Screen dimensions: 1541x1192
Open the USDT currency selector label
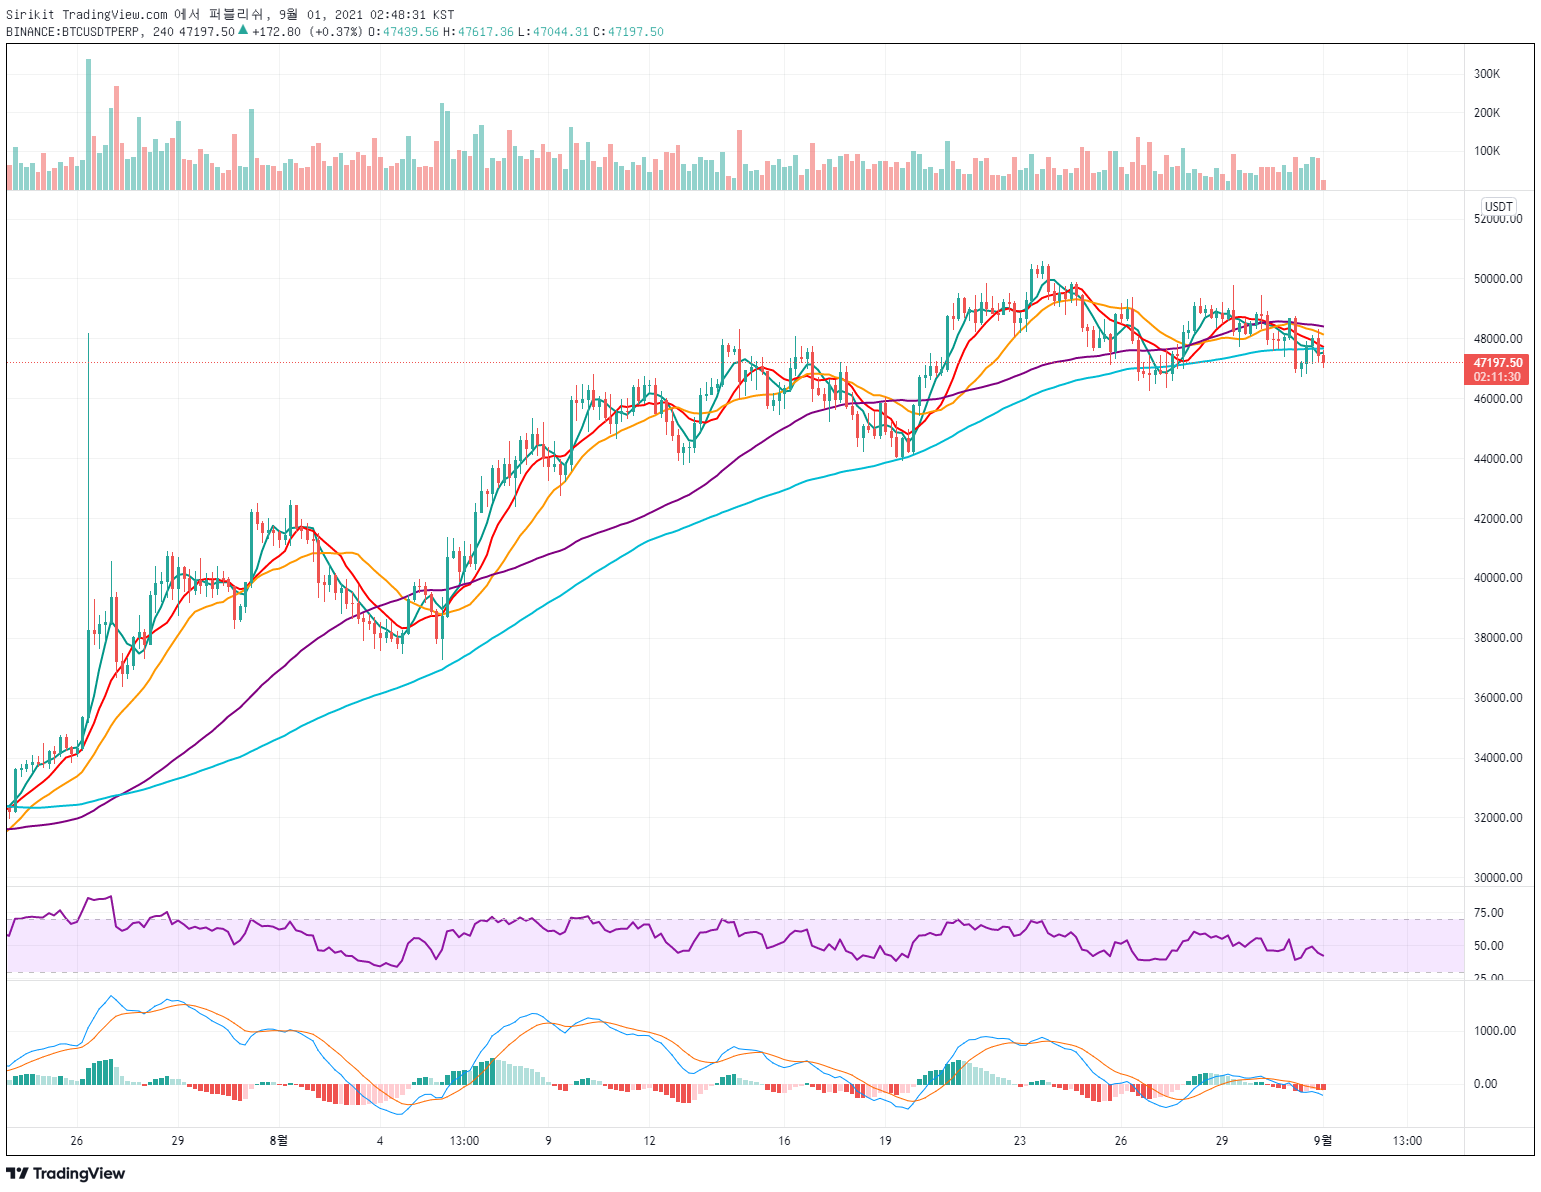point(1499,207)
